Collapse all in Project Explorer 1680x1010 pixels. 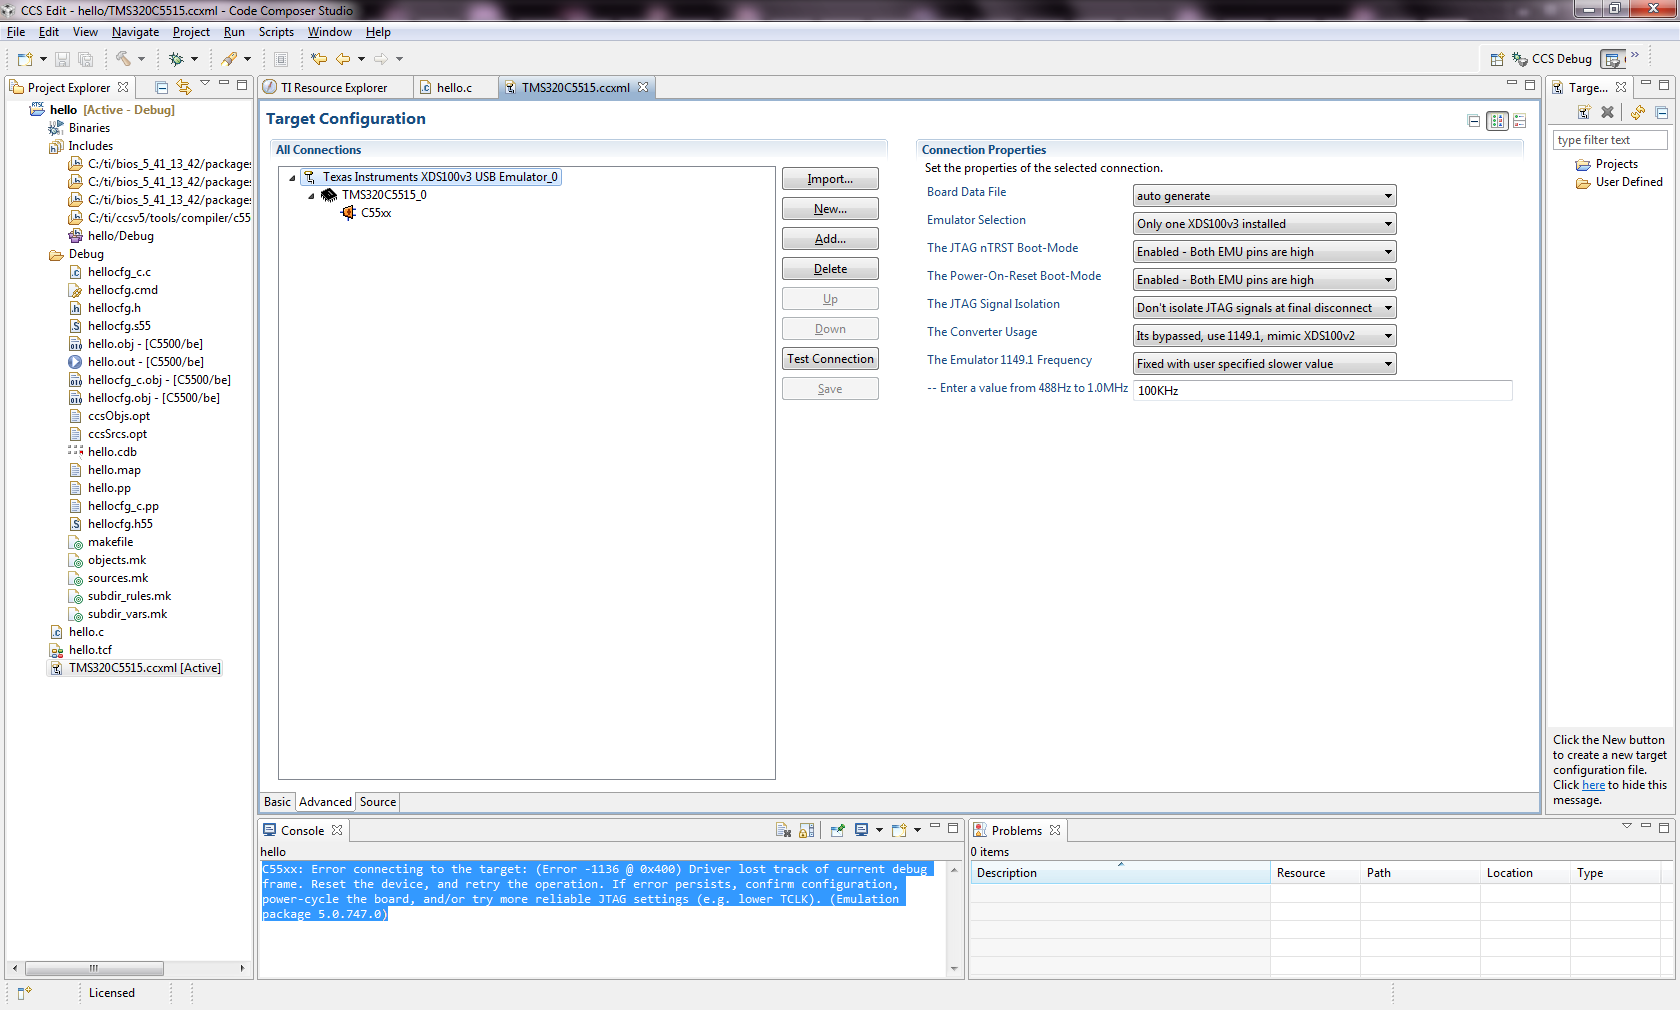161,87
